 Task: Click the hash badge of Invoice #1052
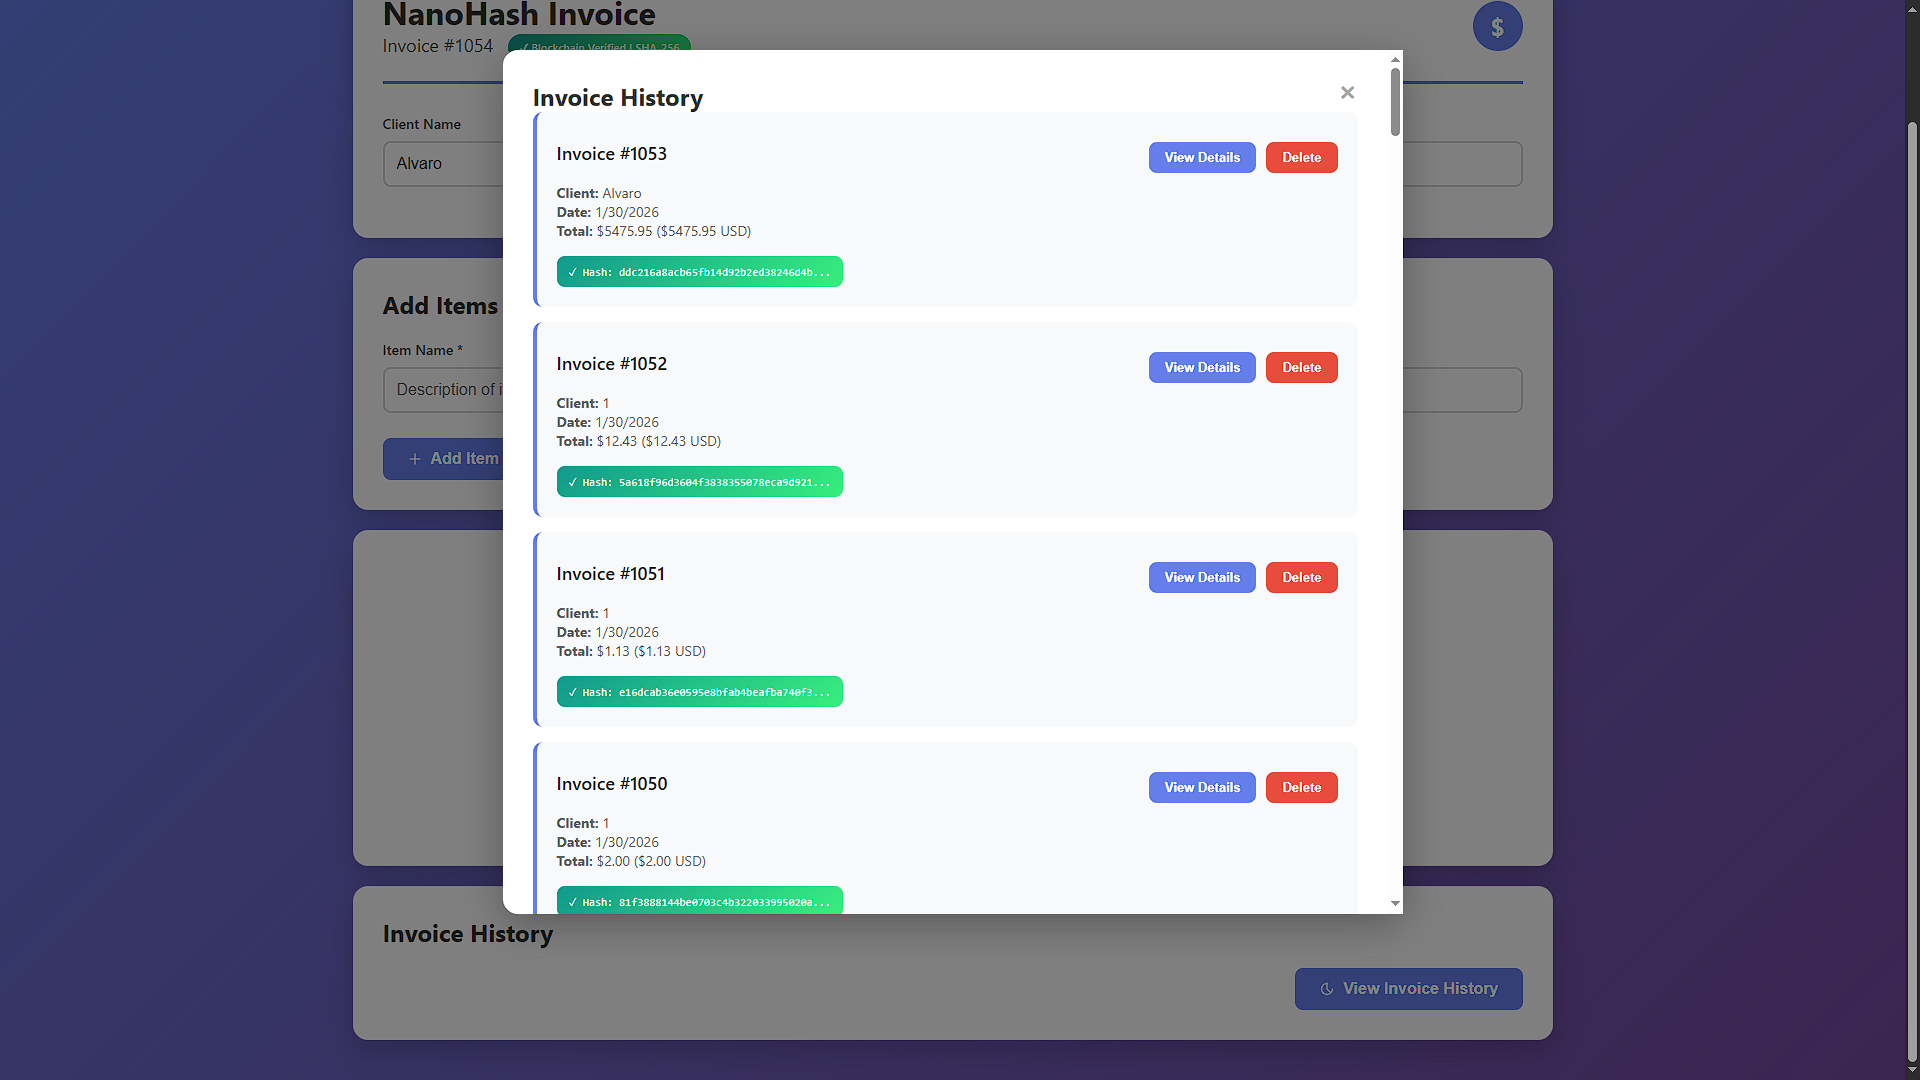tap(699, 482)
